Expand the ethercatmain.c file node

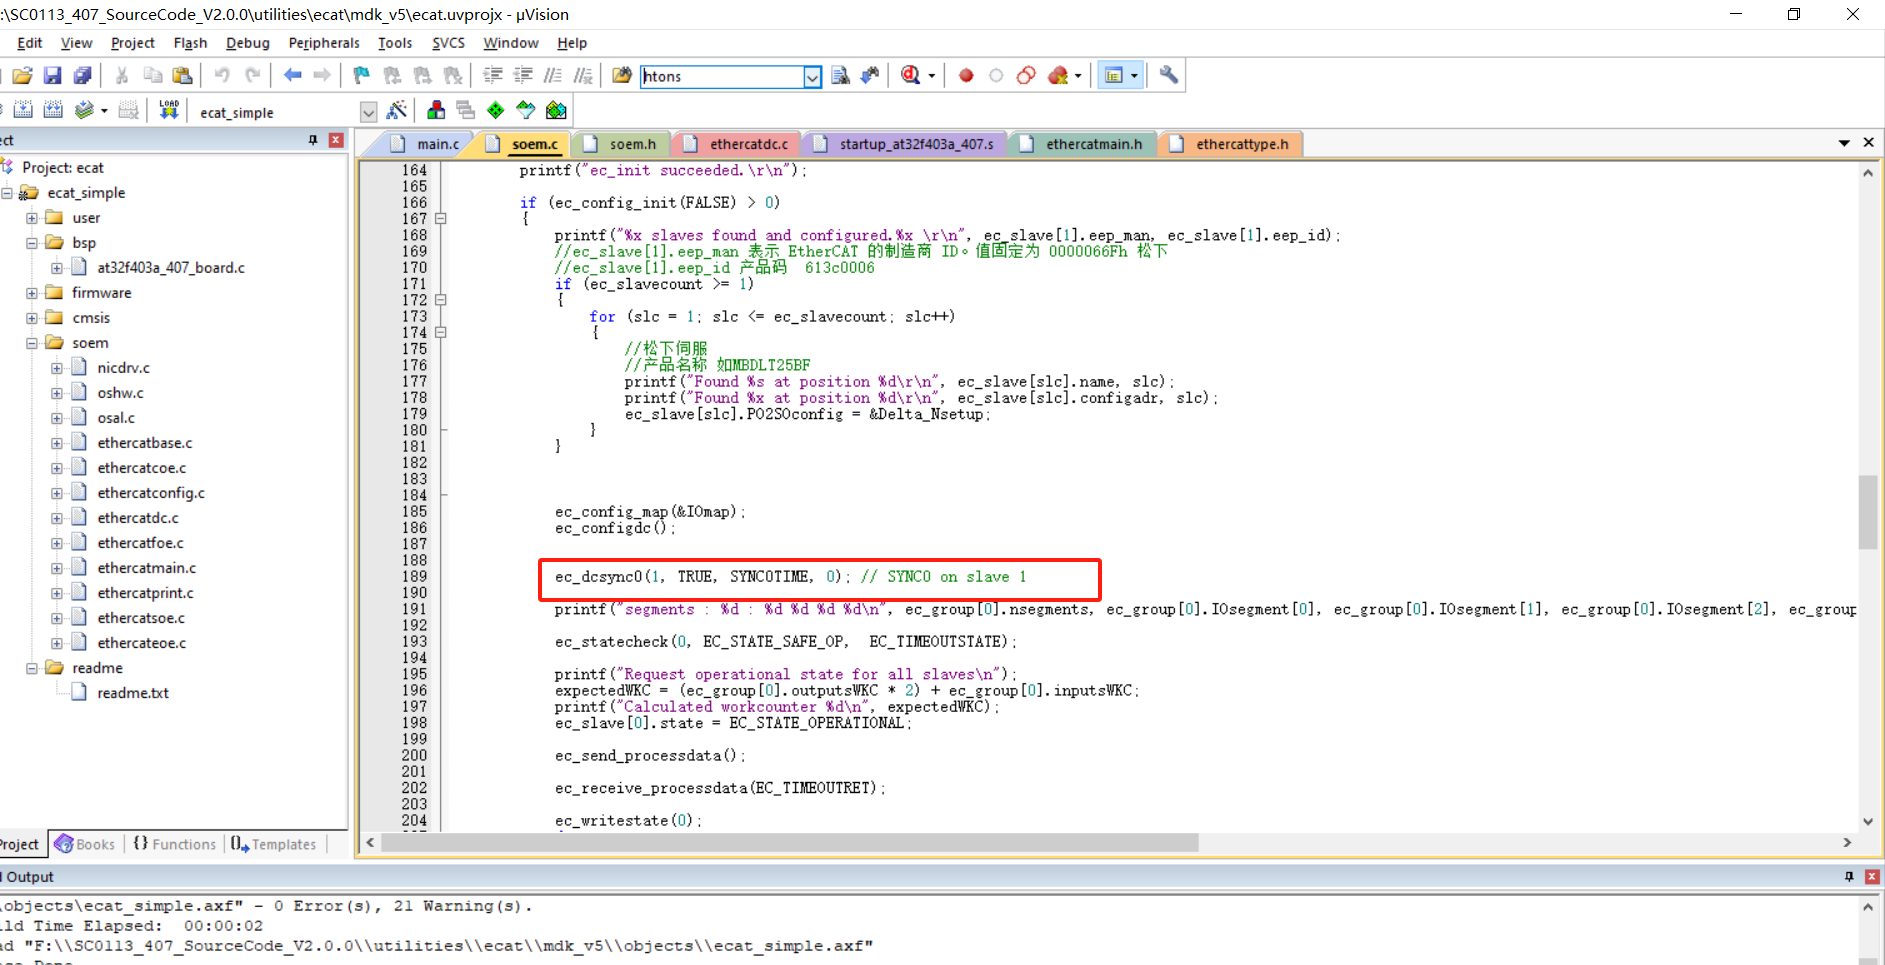point(57,568)
